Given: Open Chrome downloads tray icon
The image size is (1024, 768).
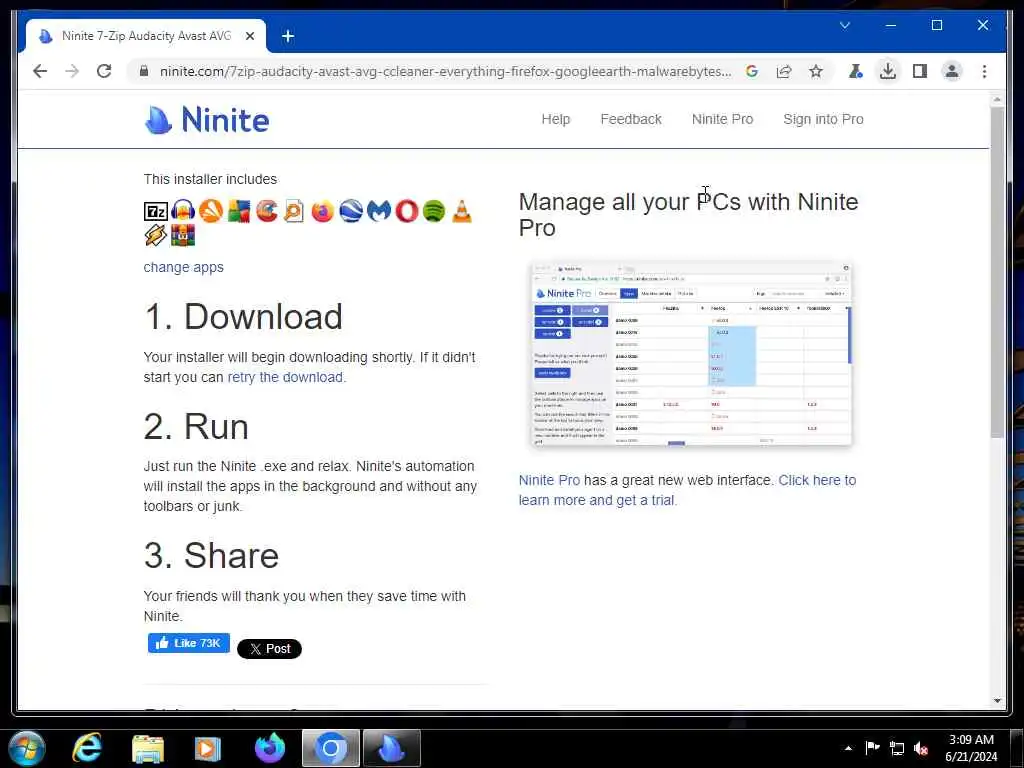Looking at the screenshot, I should tap(888, 71).
